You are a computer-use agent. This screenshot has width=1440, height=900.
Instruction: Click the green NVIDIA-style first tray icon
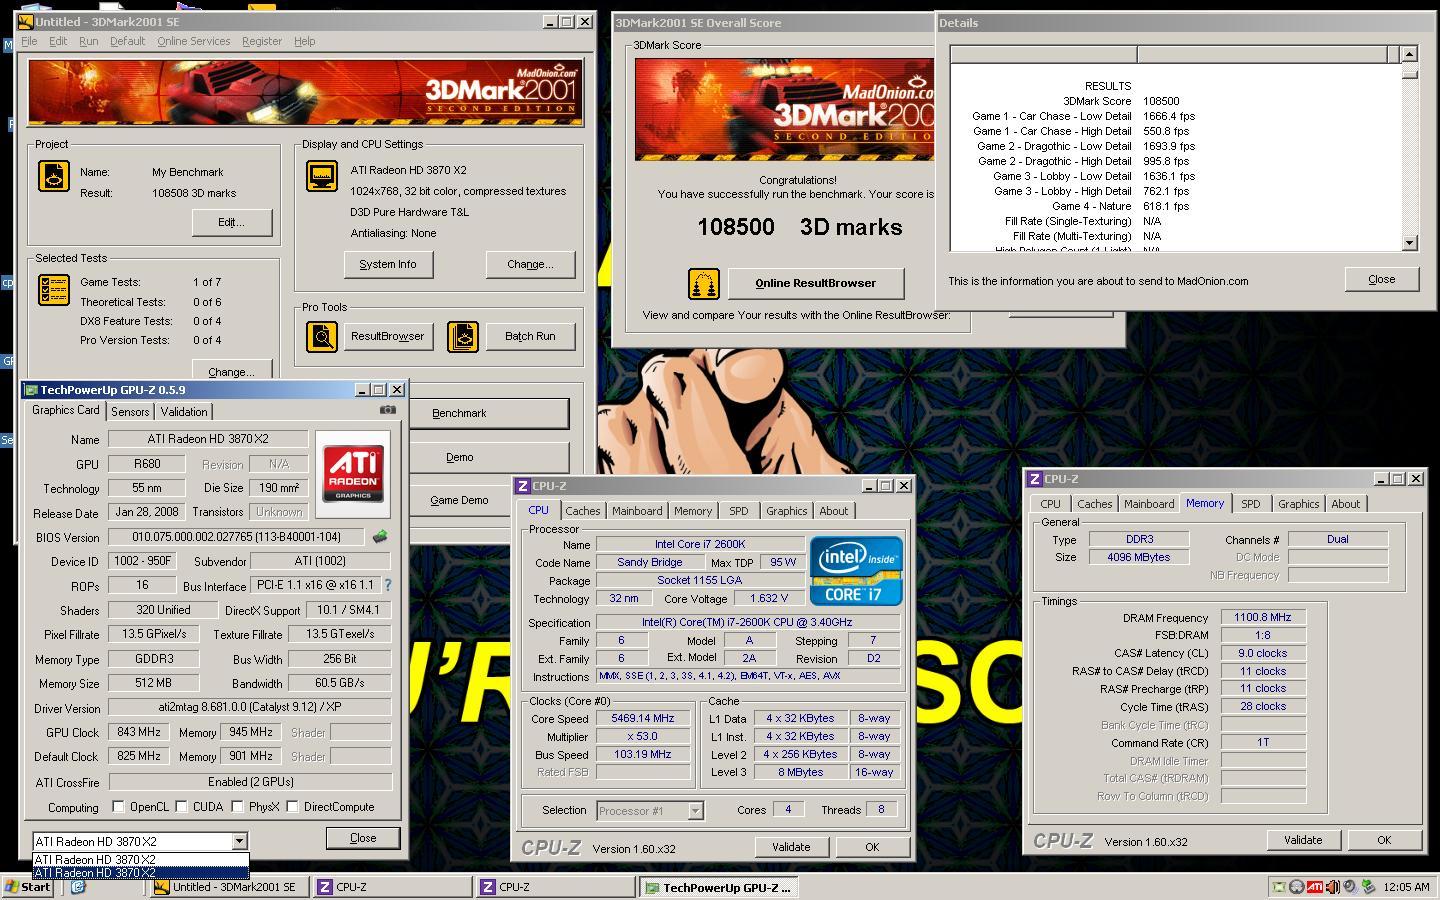point(1279,886)
